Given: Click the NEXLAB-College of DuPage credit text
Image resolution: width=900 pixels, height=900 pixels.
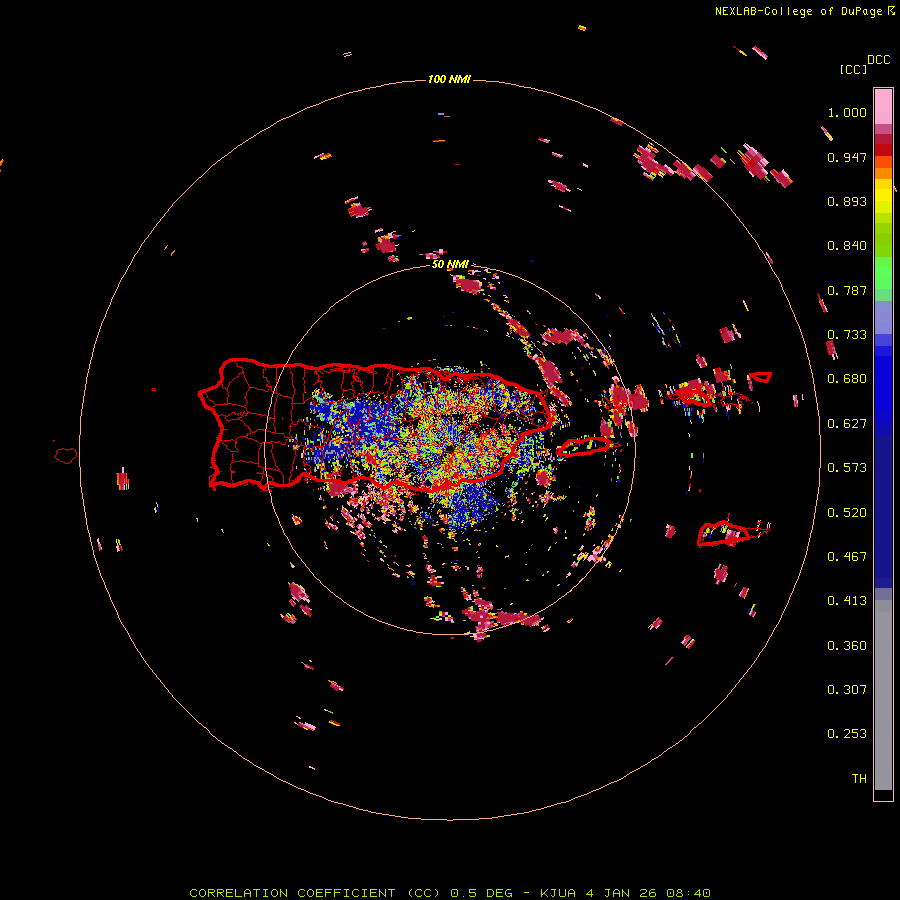Looking at the screenshot, I should (x=799, y=11).
